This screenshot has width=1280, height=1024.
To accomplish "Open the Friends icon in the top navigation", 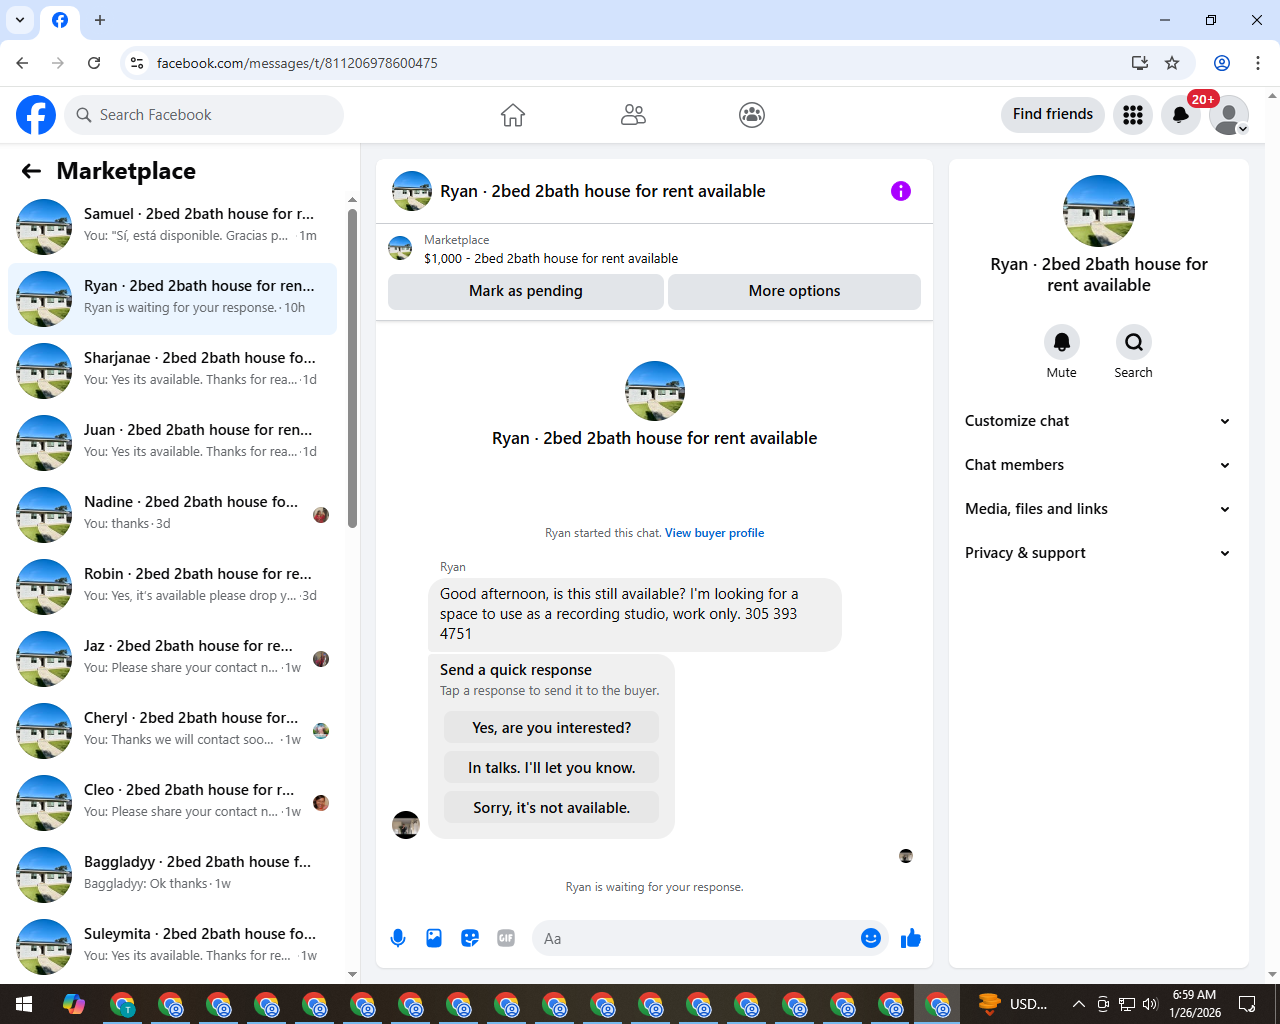I will 633,115.
